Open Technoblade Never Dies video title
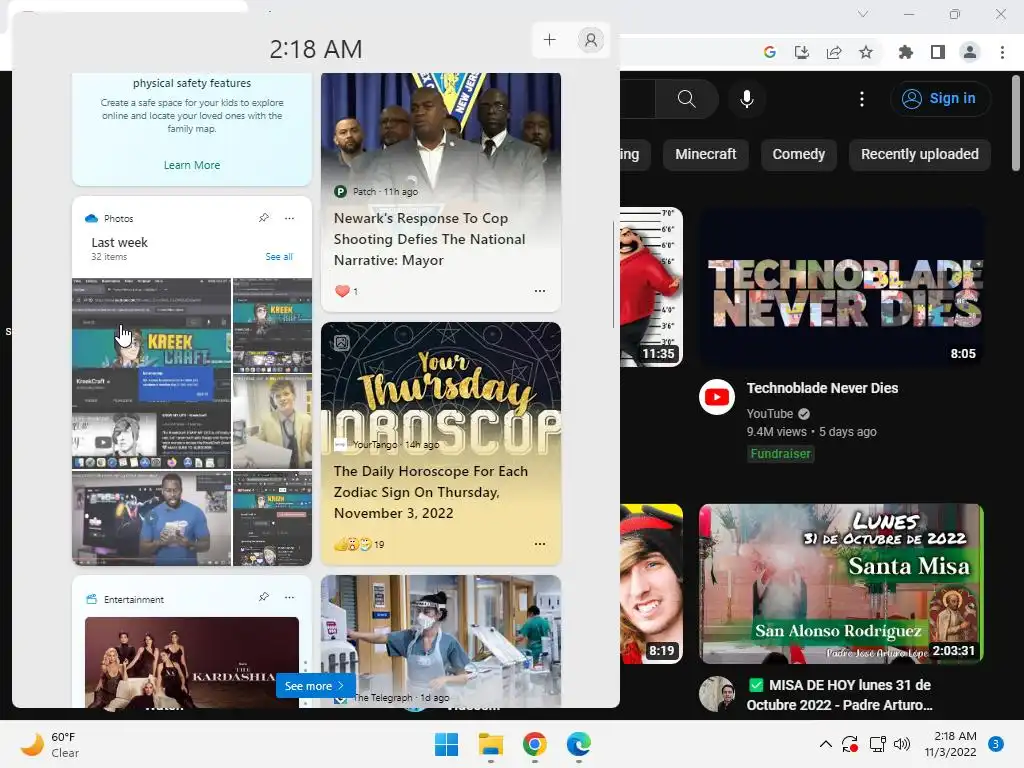This screenshot has width=1024, height=768. click(822, 388)
